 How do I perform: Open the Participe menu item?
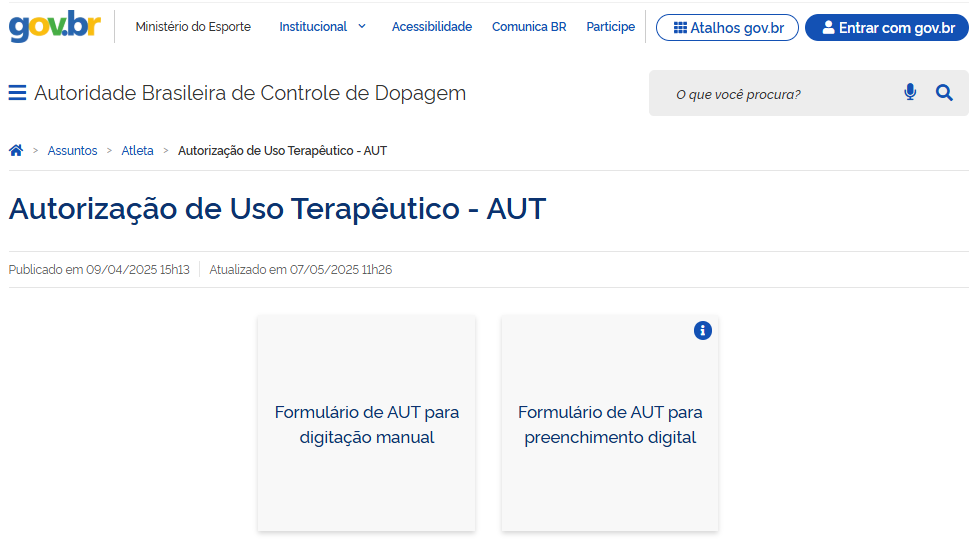coord(611,27)
